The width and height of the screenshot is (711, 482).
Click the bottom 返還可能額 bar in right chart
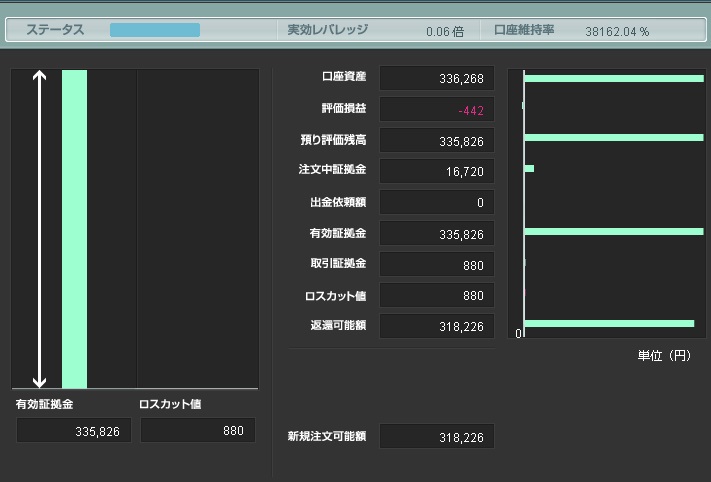click(x=609, y=323)
